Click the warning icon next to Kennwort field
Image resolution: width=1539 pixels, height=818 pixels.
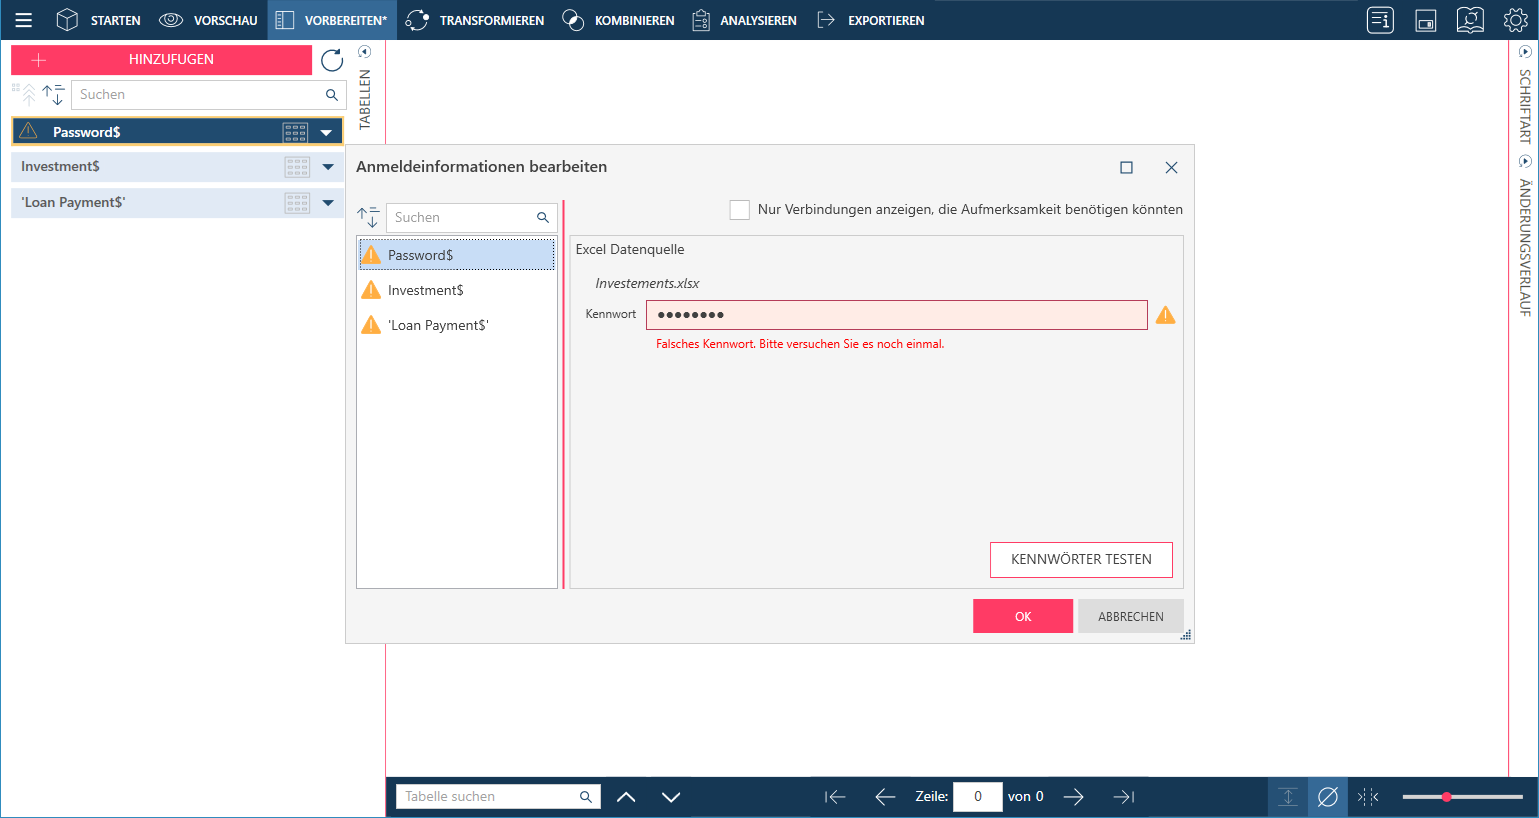(1166, 315)
